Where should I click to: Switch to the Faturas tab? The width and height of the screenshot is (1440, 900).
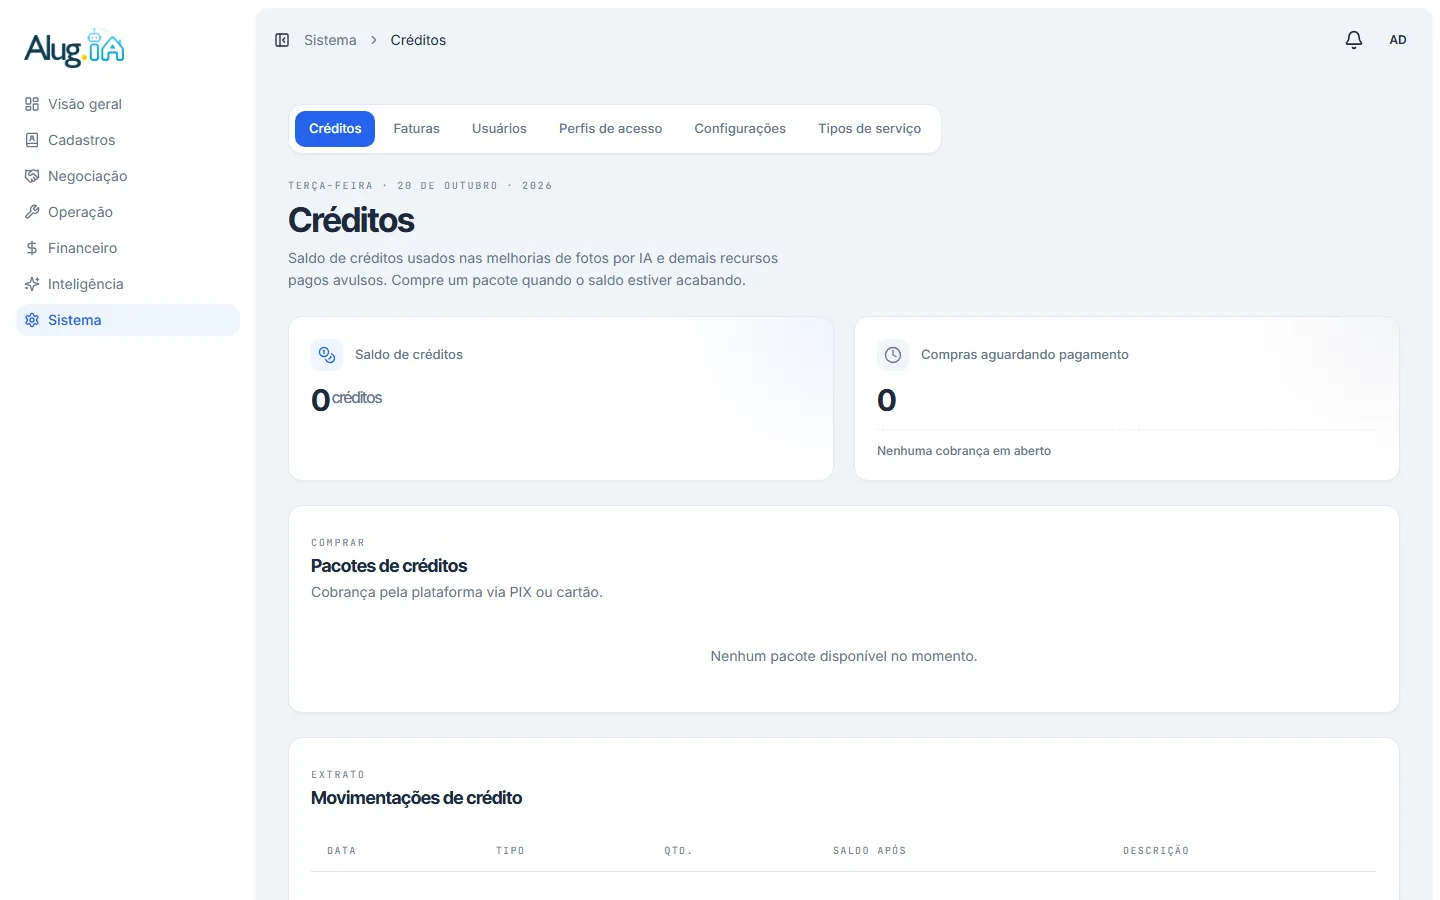click(x=417, y=129)
